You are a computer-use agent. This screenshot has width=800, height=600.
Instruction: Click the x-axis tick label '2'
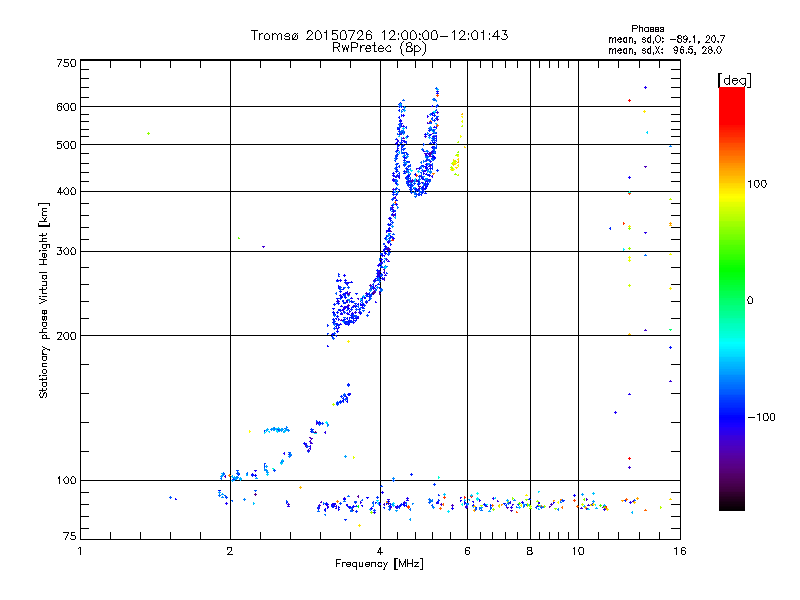[230, 551]
